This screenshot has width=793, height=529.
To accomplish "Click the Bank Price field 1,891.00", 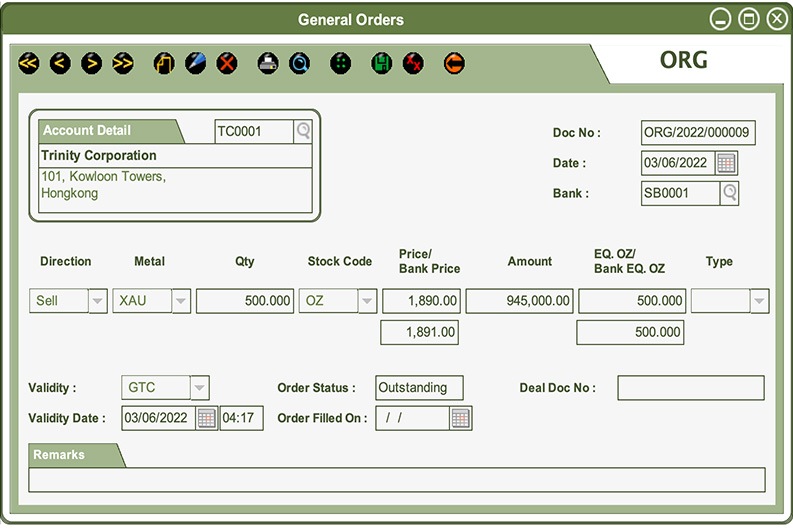I will click(x=419, y=332).
